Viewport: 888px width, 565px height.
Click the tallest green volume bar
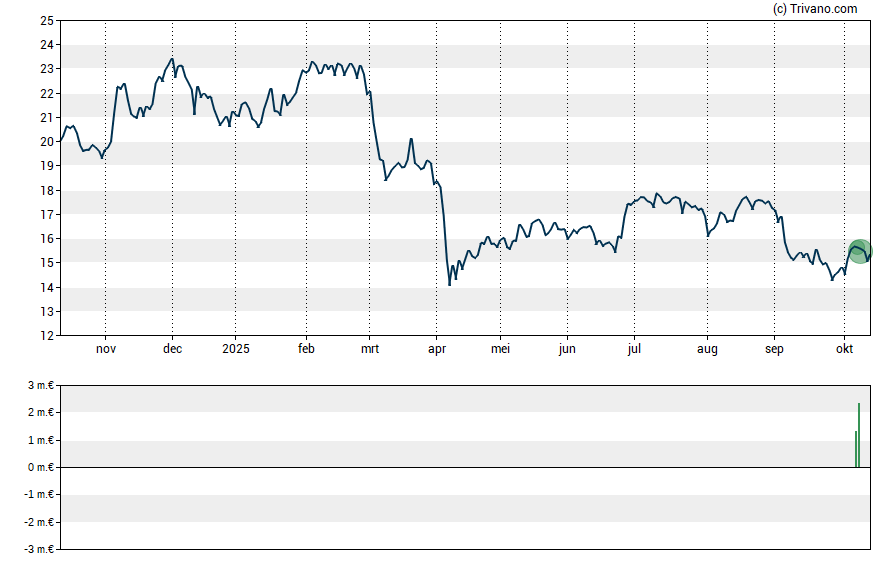[x=859, y=435]
